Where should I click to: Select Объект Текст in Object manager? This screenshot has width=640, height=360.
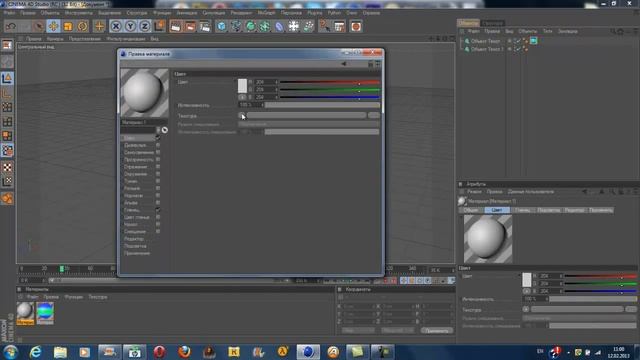click(485, 41)
